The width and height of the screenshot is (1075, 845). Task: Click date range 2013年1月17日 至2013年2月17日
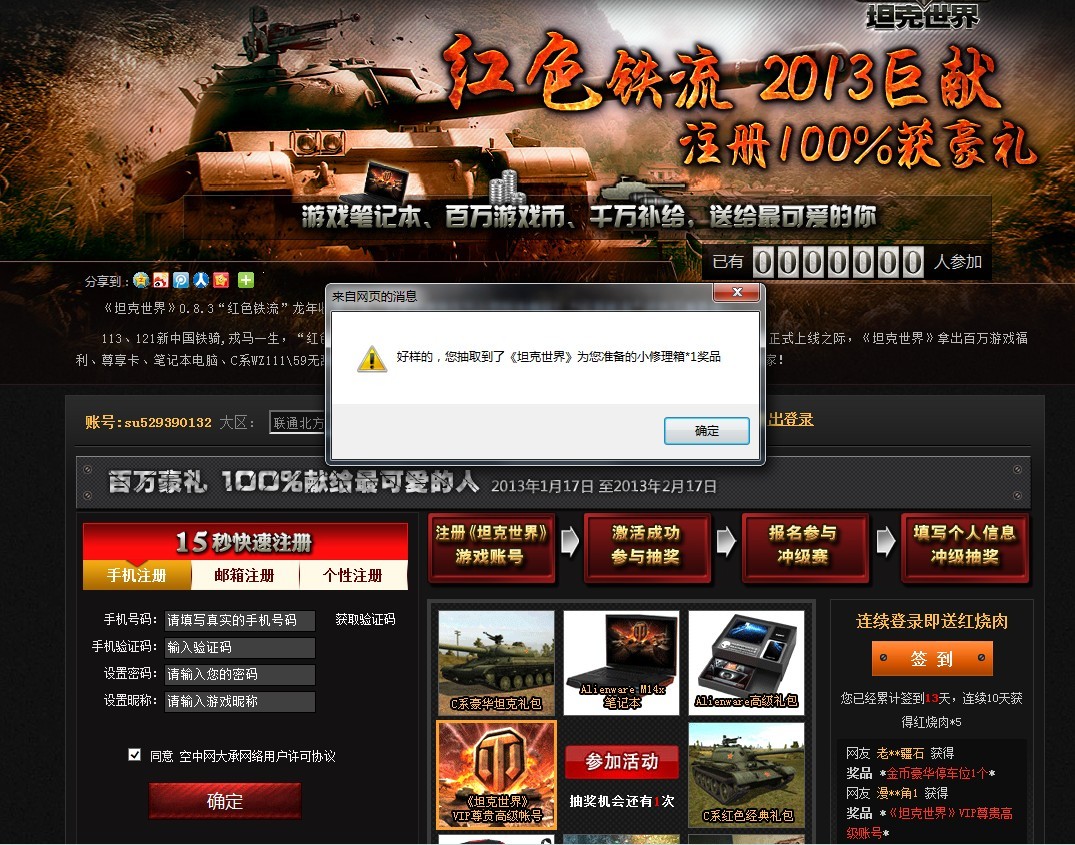pyautogui.click(x=604, y=486)
